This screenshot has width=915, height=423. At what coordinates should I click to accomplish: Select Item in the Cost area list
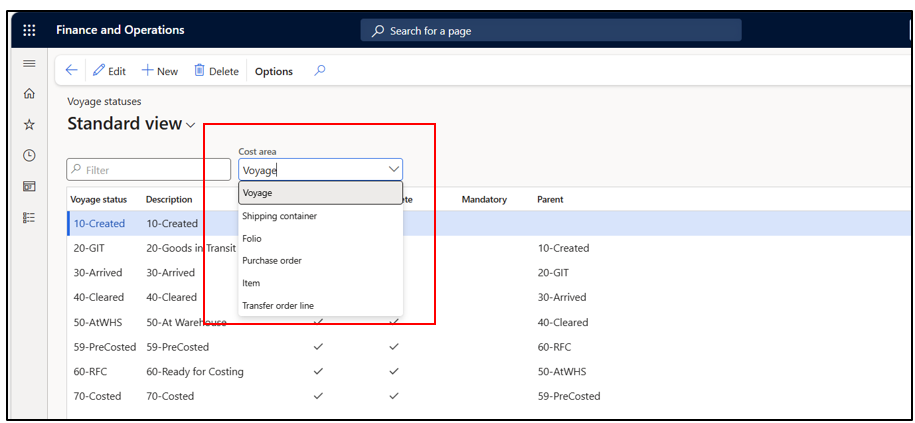coord(320,283)
